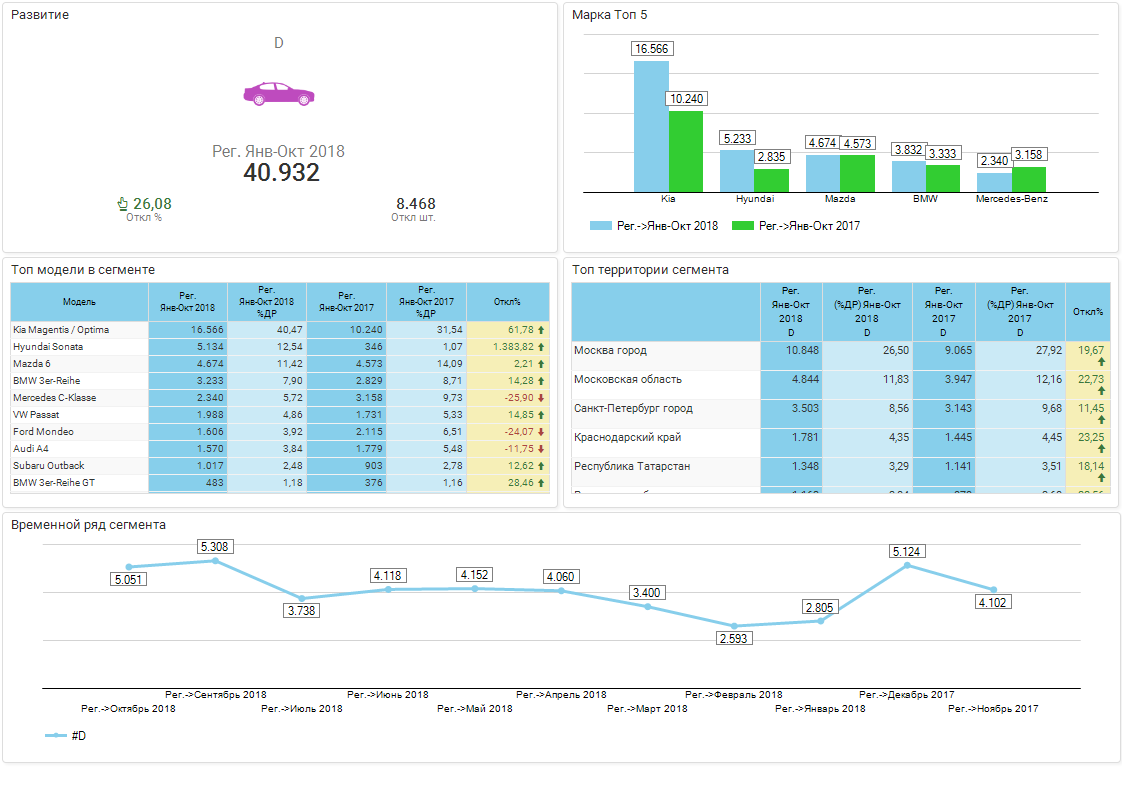The image size is (1122, 793).
Task: Click the green up arrow in the Kia Magentis / Optima row
Action: pyautogui.click(x=541, y=330)
